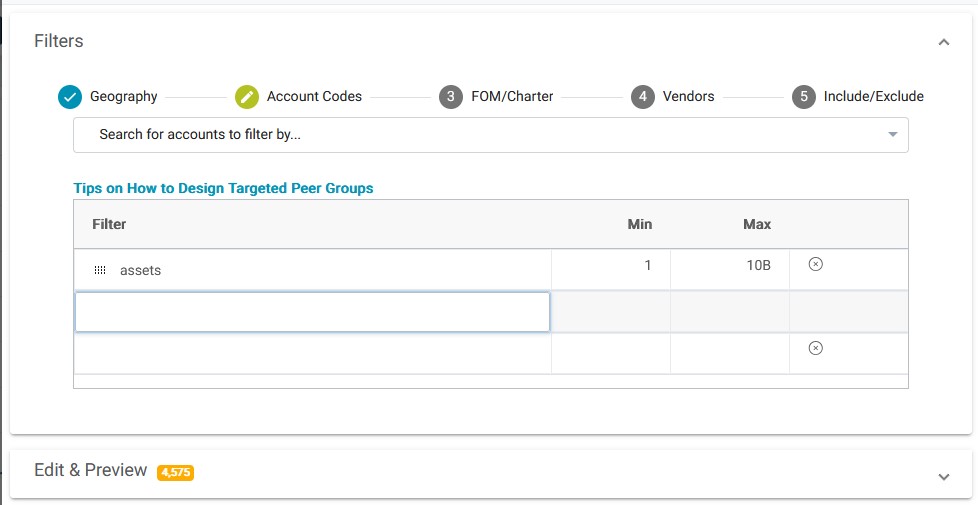
Task: Open the FOM/Charter step label
Action: pyautogui.click(x=512, y=97)
